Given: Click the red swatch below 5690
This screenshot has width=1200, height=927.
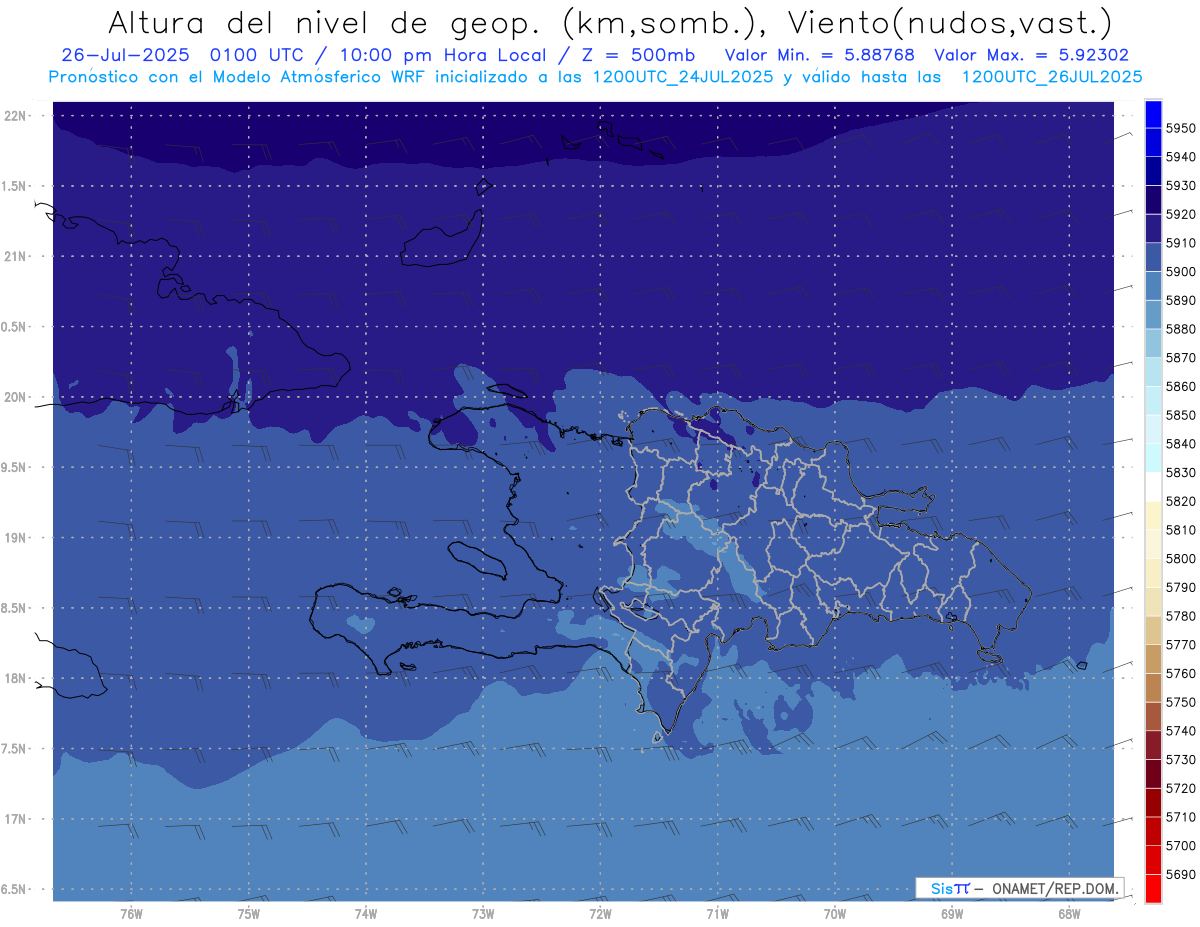Looking at the screenshot, I should (x=1152, y=888).
